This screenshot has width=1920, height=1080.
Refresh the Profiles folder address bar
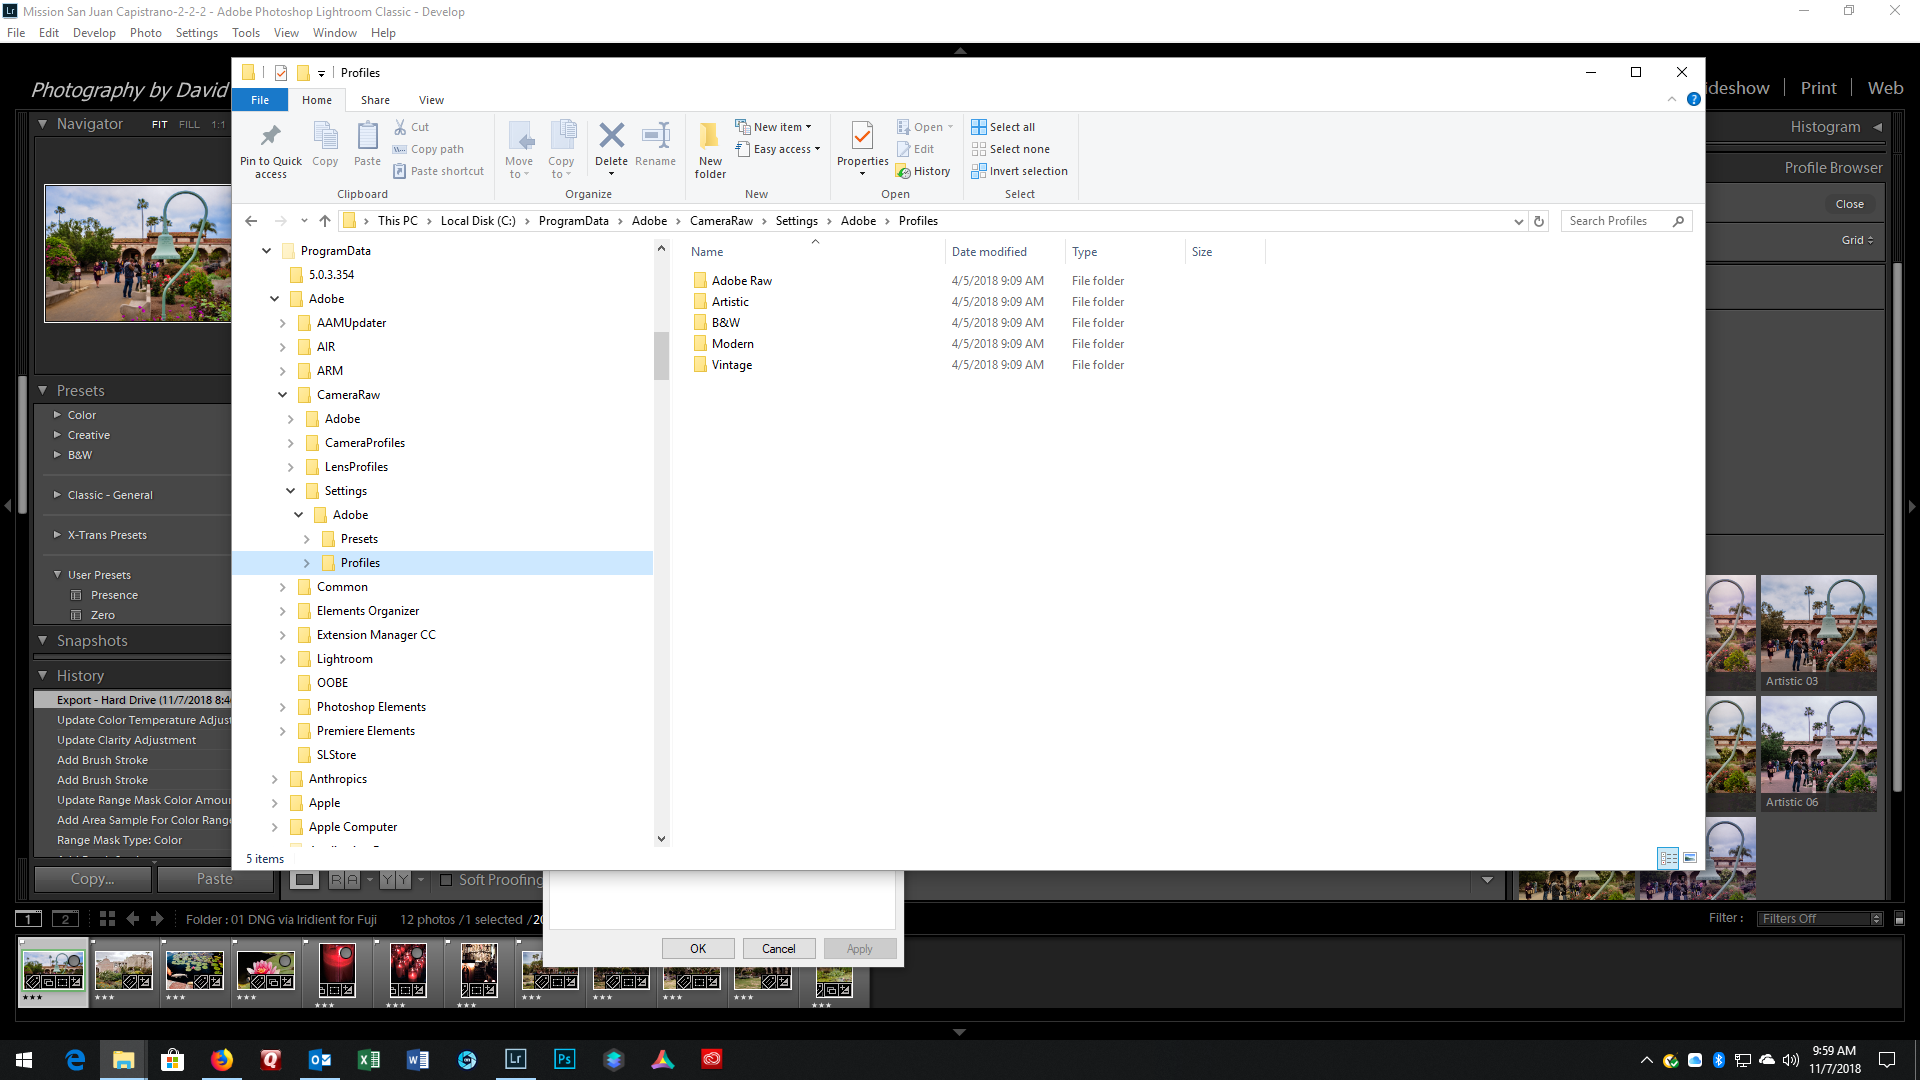1539,221
